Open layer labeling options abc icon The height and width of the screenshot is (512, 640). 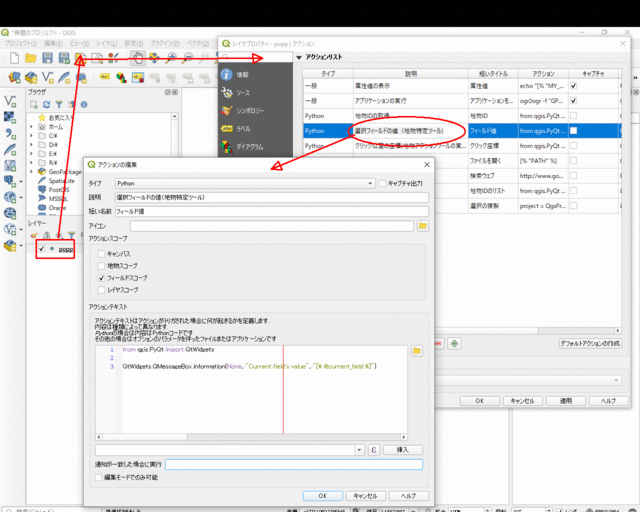click(x=104, y=77)
